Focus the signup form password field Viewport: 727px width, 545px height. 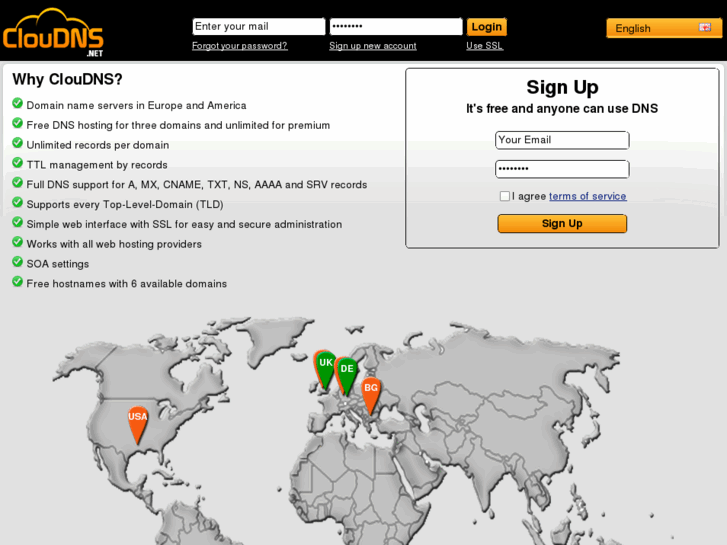(x=562, y=169)
